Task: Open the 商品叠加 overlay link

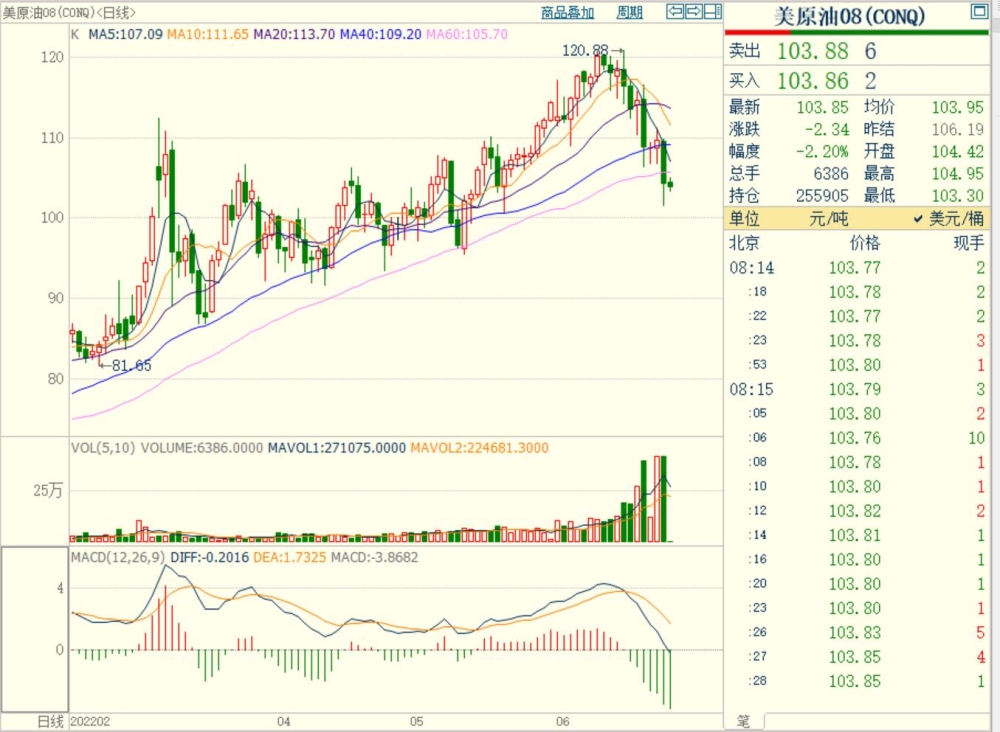Action: [x=567, y=13]
